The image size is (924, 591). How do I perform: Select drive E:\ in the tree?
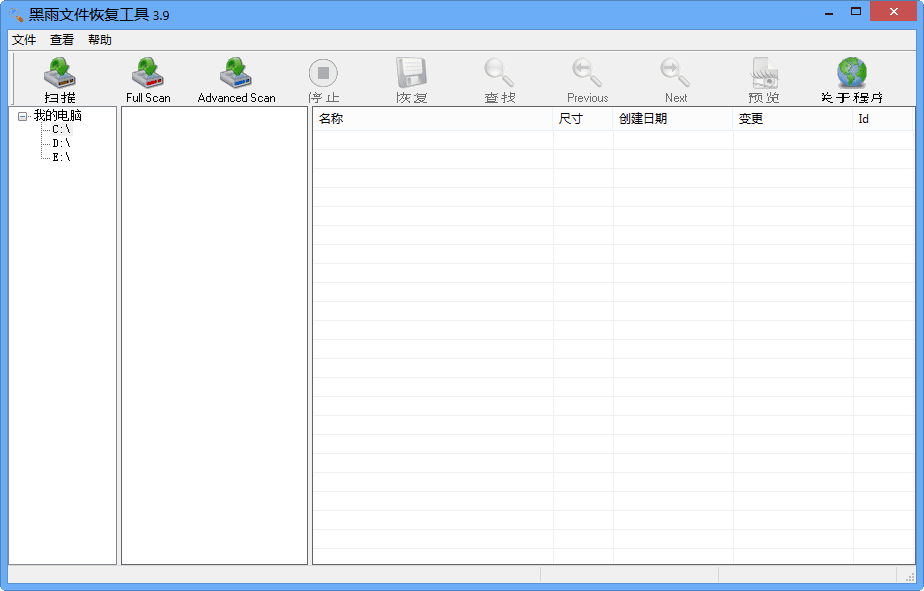(61, 157)
